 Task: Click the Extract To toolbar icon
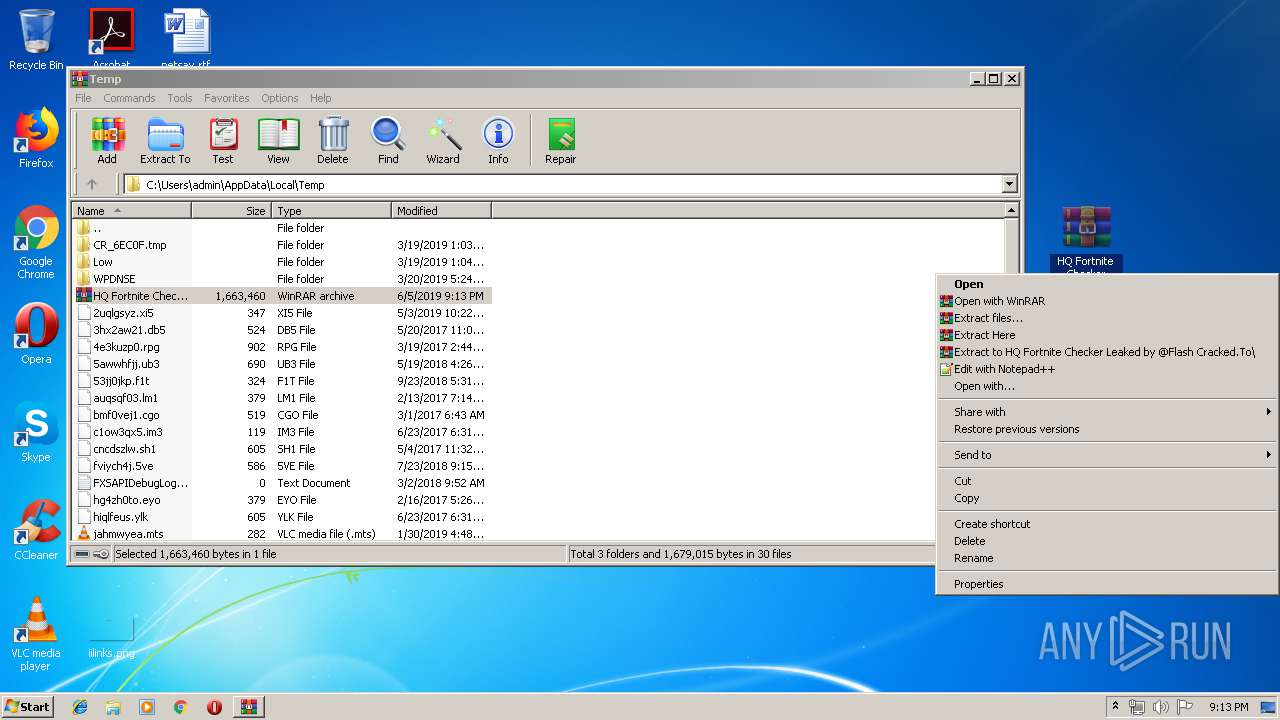(165, 141)
